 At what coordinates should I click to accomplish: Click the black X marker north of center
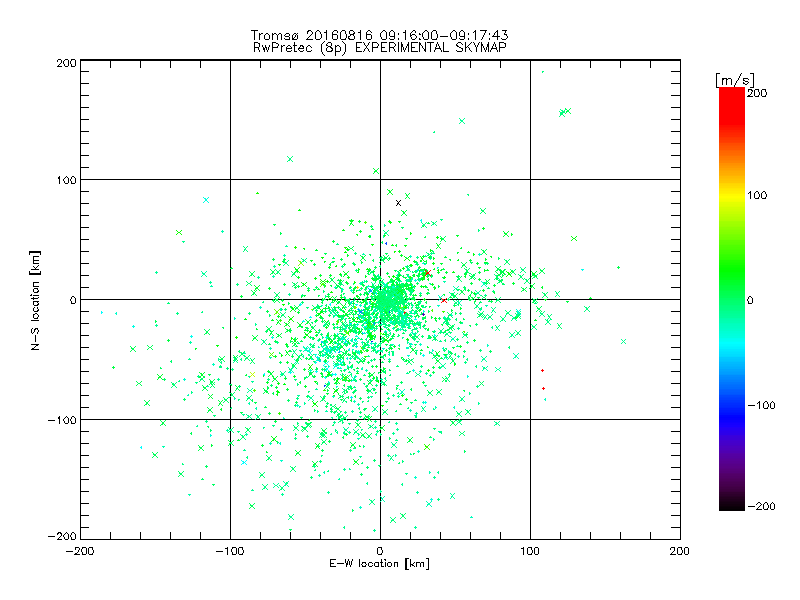click(x=398, y=203)
